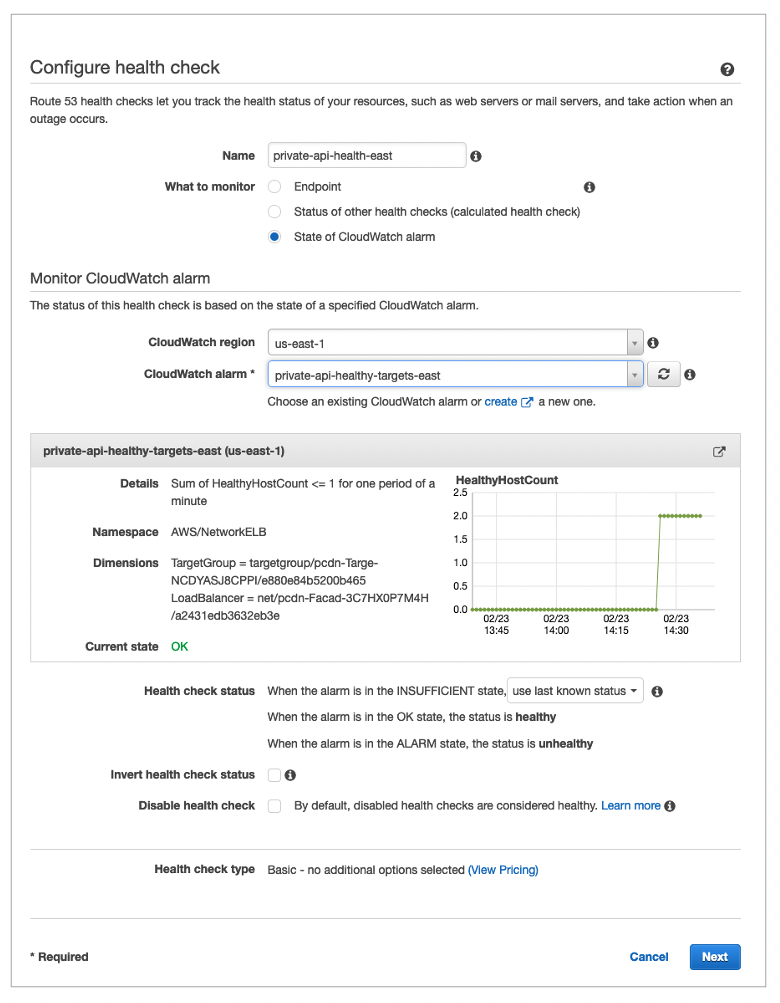The width and height of the screenshot is (780, 1003).
Task: Choose Status of other health checks option
Action: [x=275, y=211]
